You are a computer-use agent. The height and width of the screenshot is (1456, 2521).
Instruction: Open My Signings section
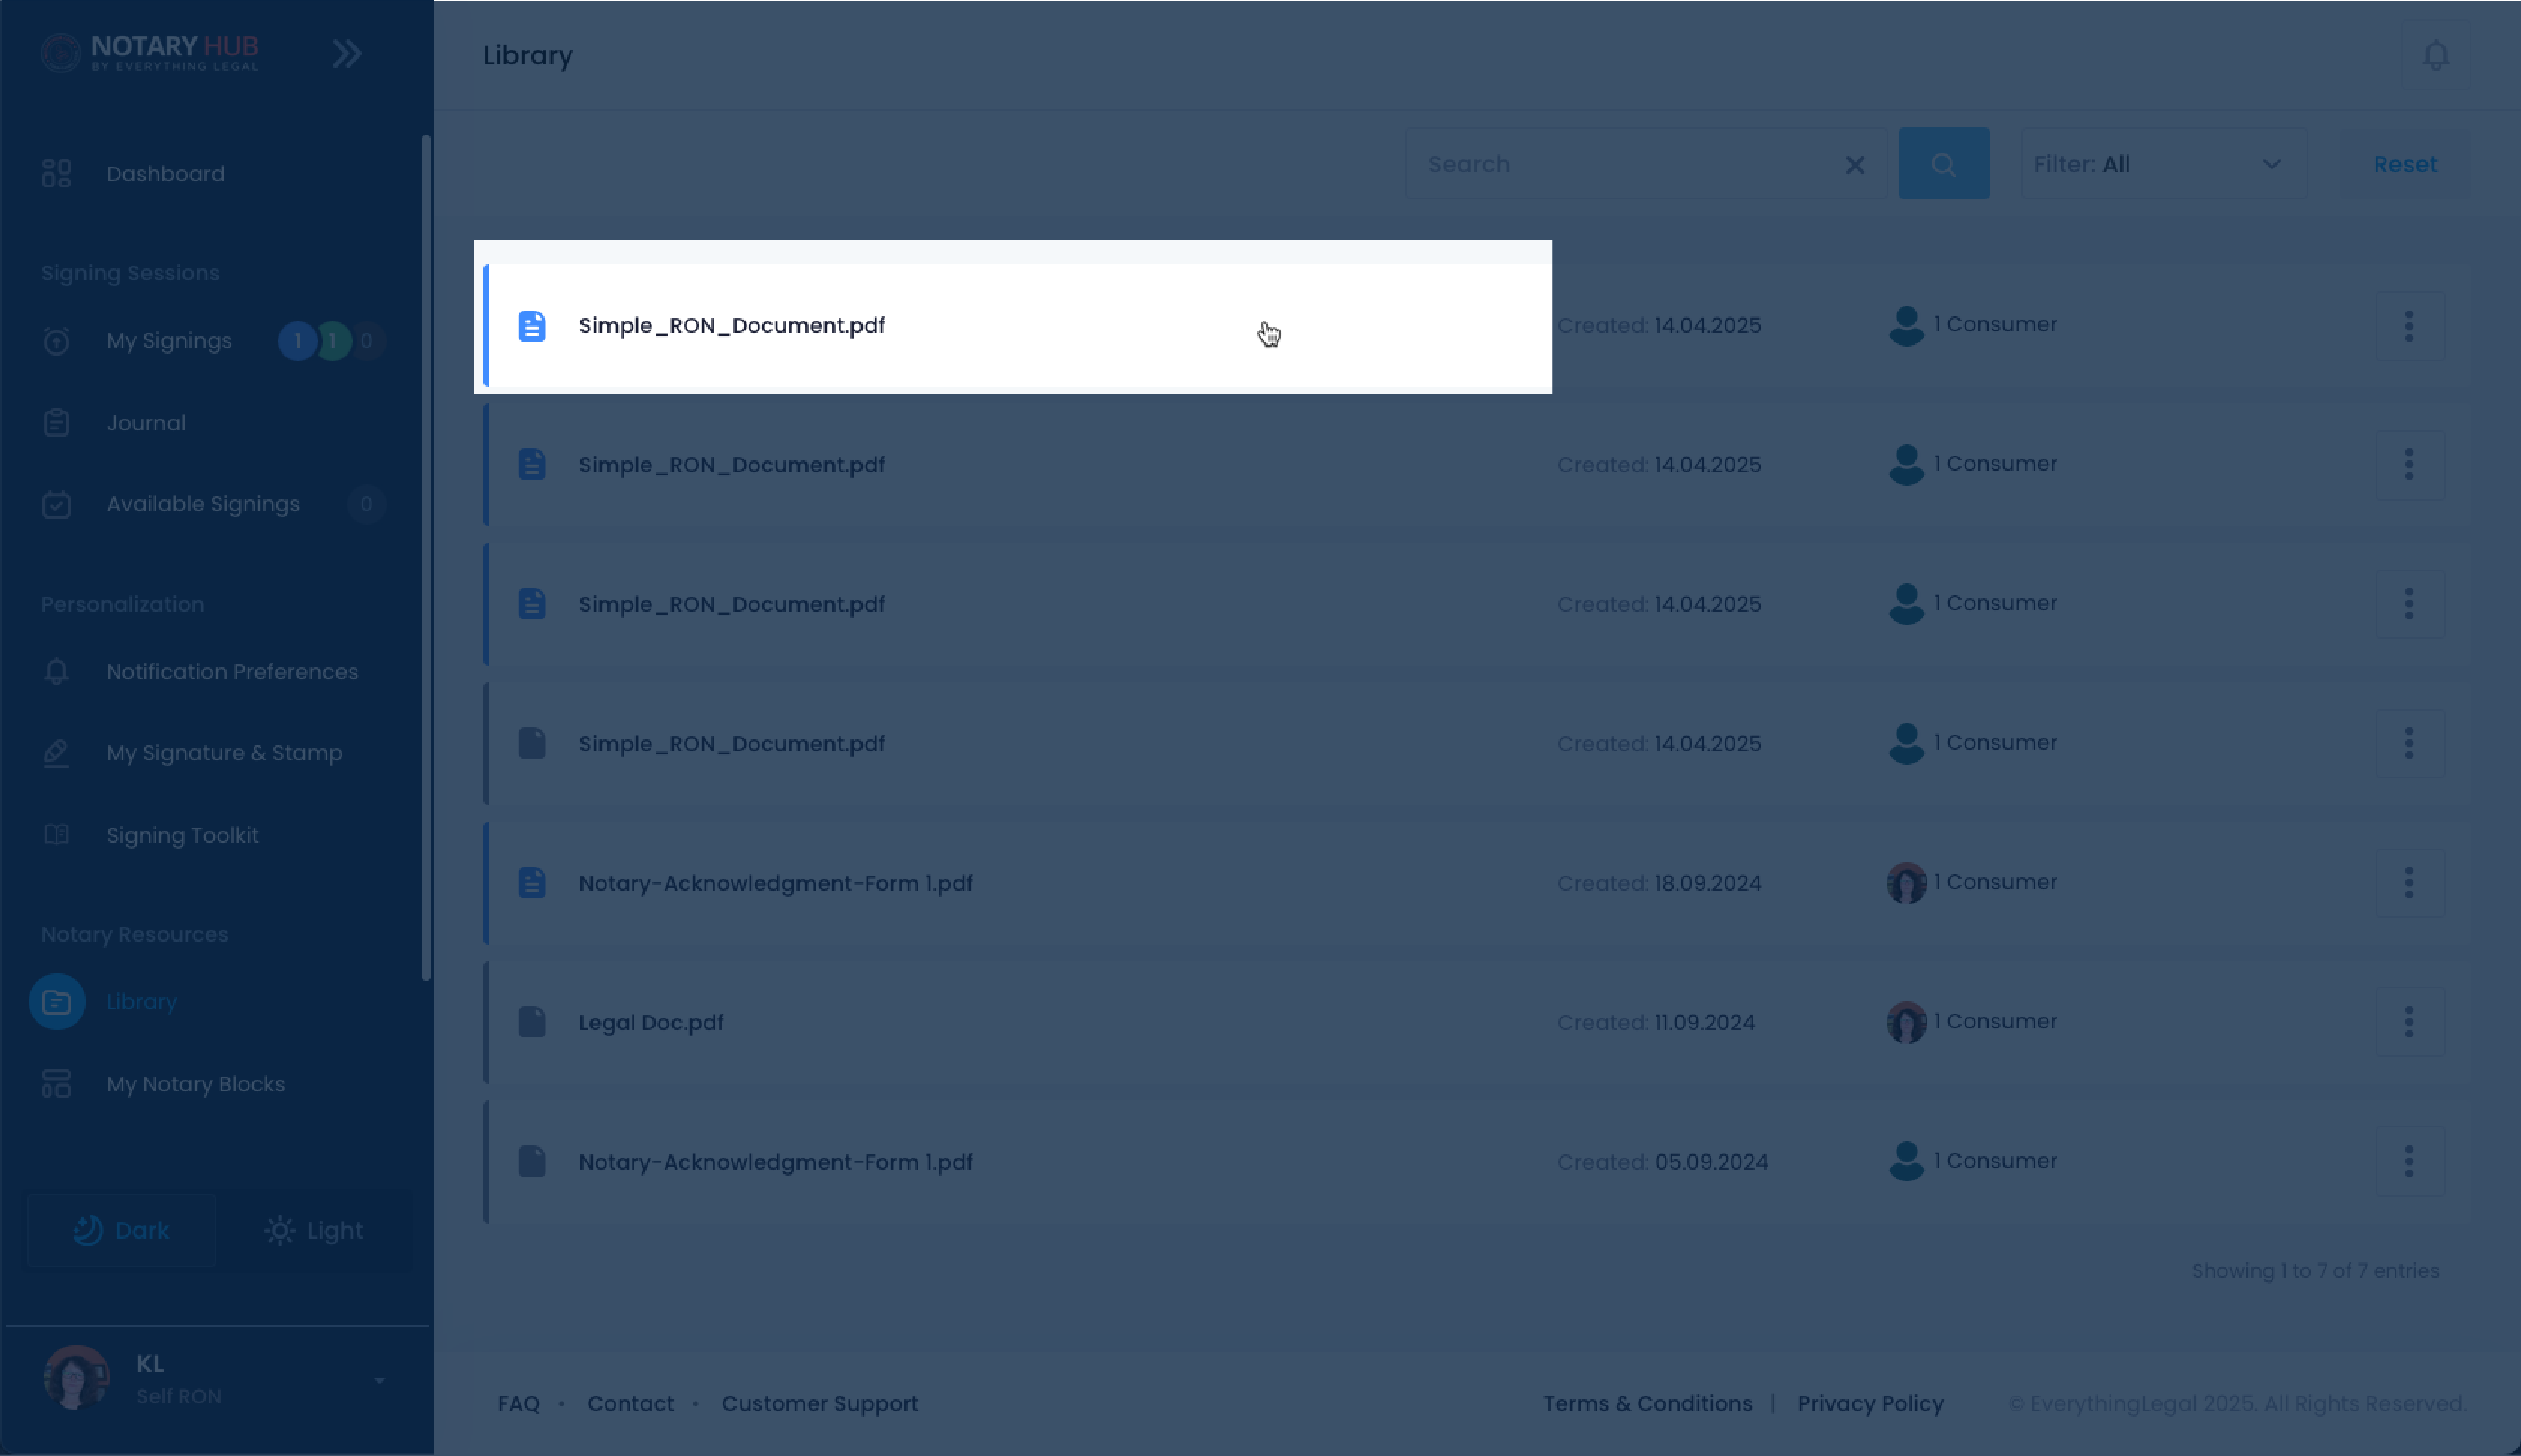tap(169, 341)
